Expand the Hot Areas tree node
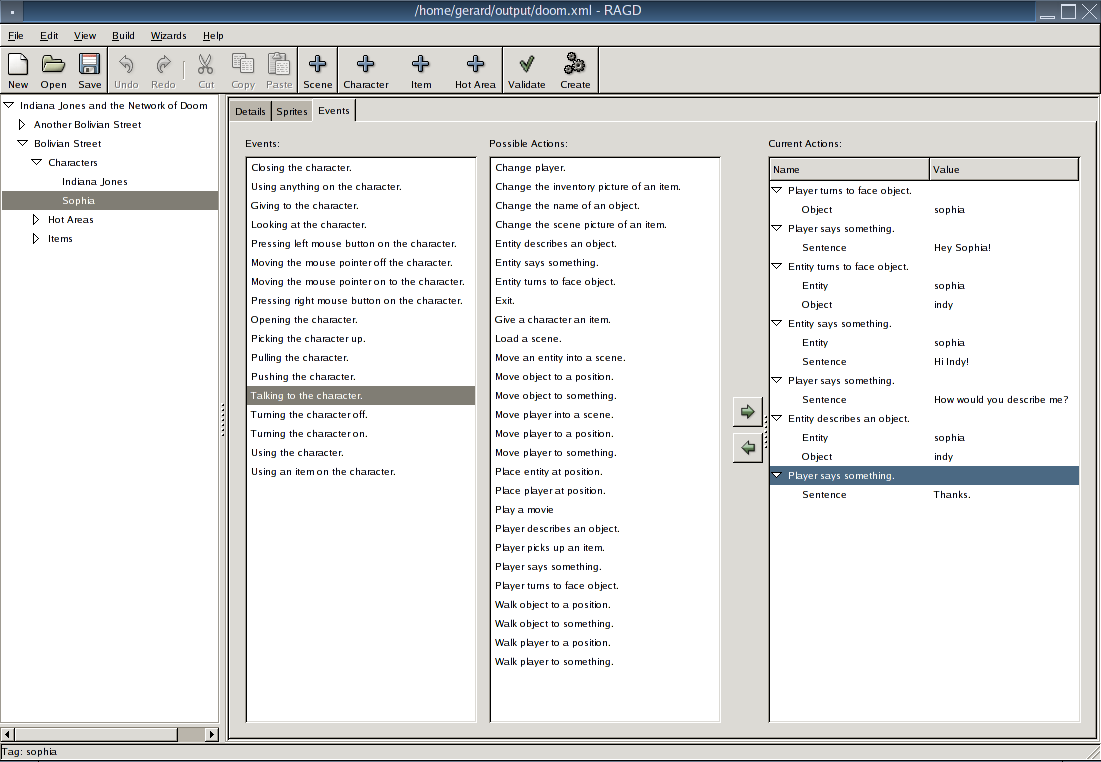1101x762 pixels. [x=37, y=219]
